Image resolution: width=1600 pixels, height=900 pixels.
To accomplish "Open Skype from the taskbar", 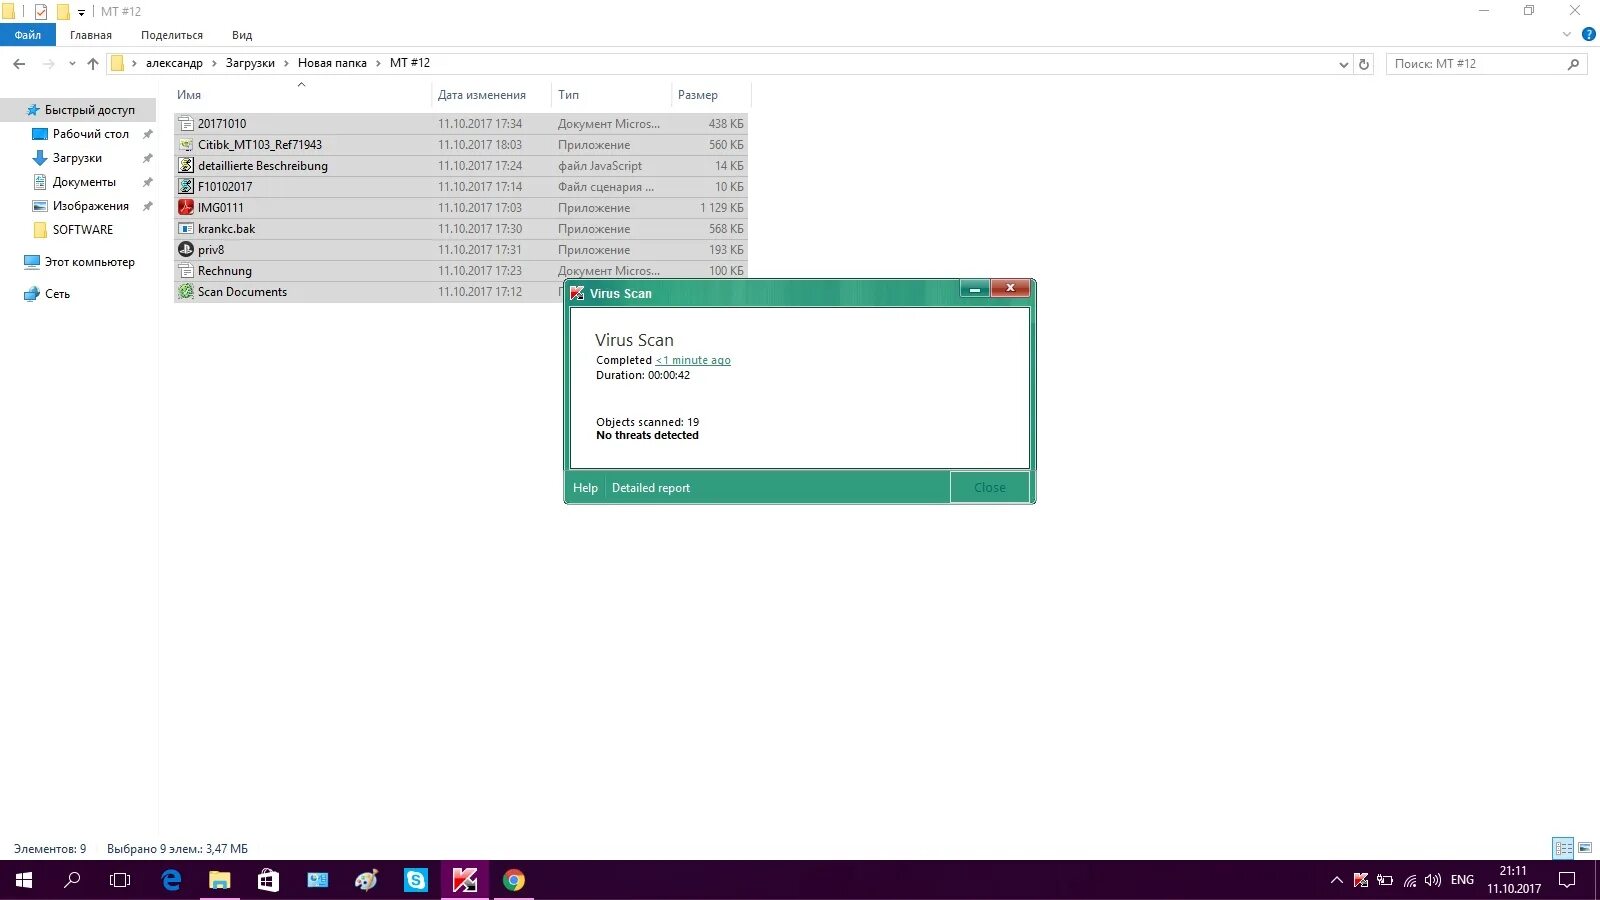I will (x=415, y=880).
